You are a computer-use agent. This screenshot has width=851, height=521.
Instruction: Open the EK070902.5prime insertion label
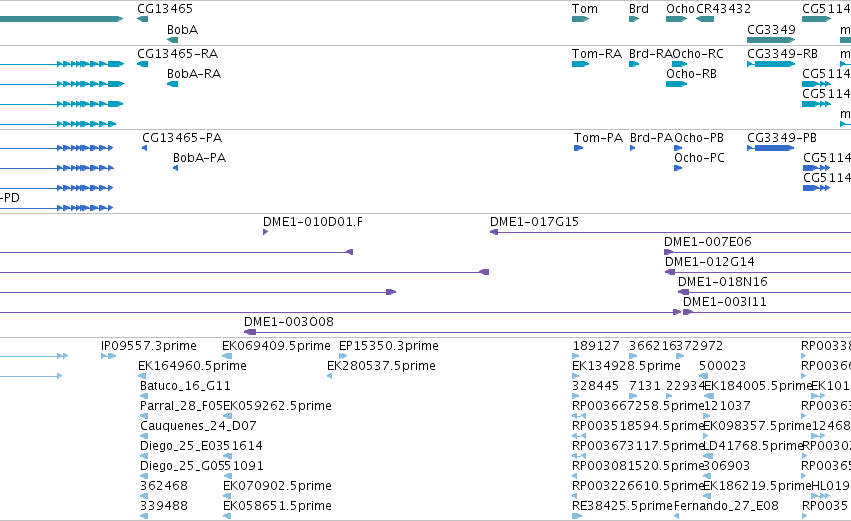pos(277,486)
